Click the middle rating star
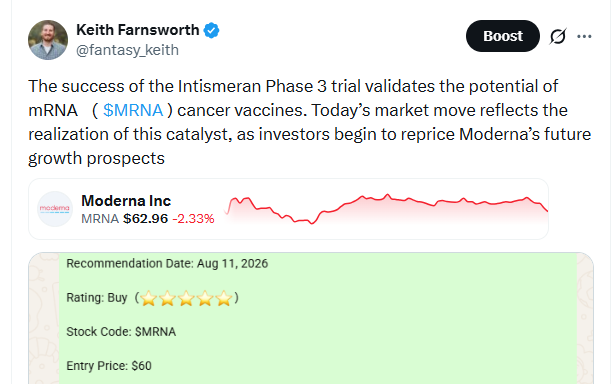 point(186,298)
